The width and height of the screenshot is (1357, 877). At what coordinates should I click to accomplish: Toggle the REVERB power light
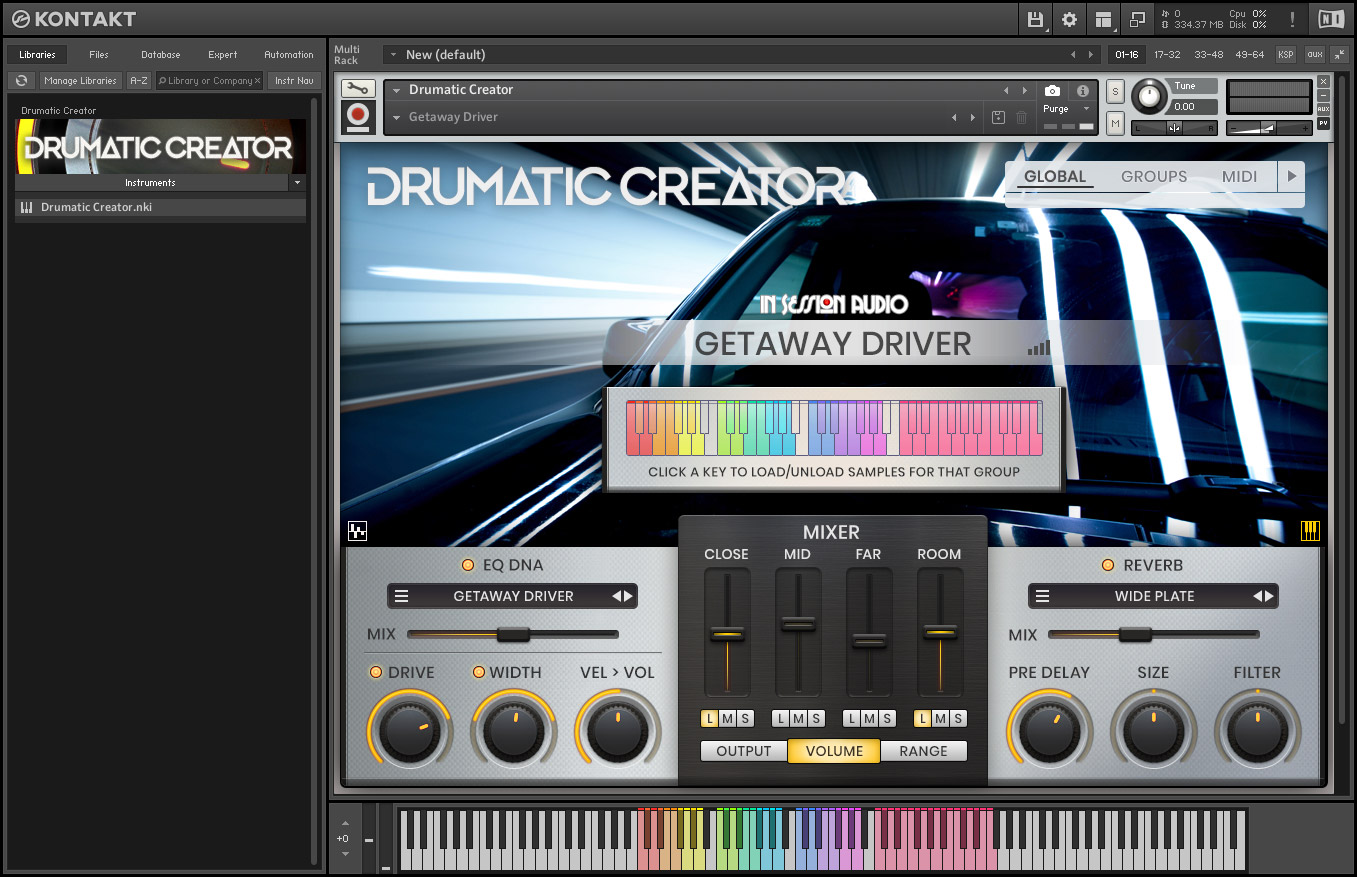(x=1108, y=565)
